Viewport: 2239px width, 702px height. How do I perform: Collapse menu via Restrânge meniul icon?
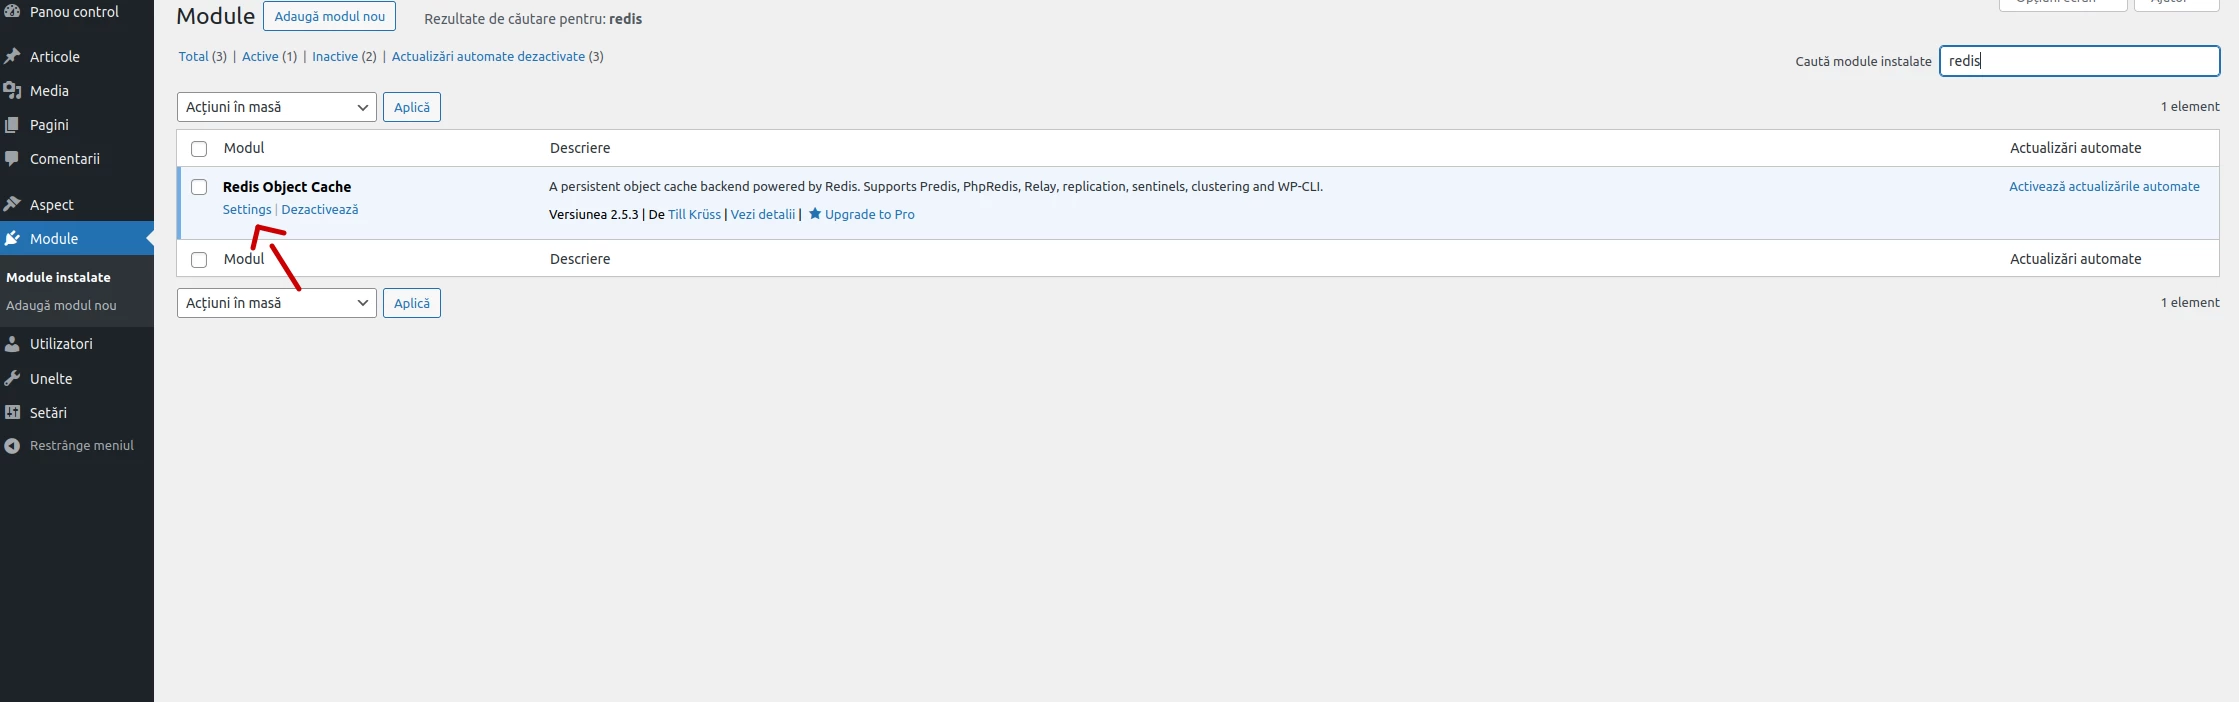point(13,446)
